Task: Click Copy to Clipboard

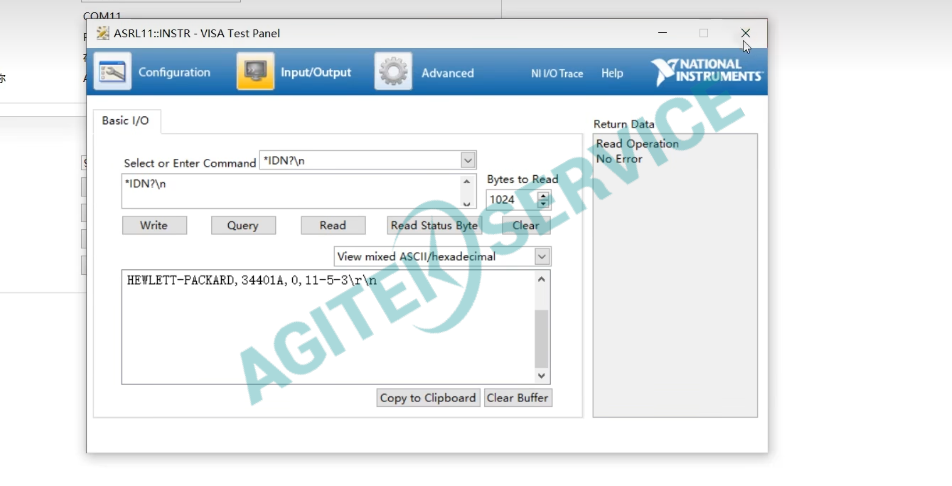Action: coord(428,398)
